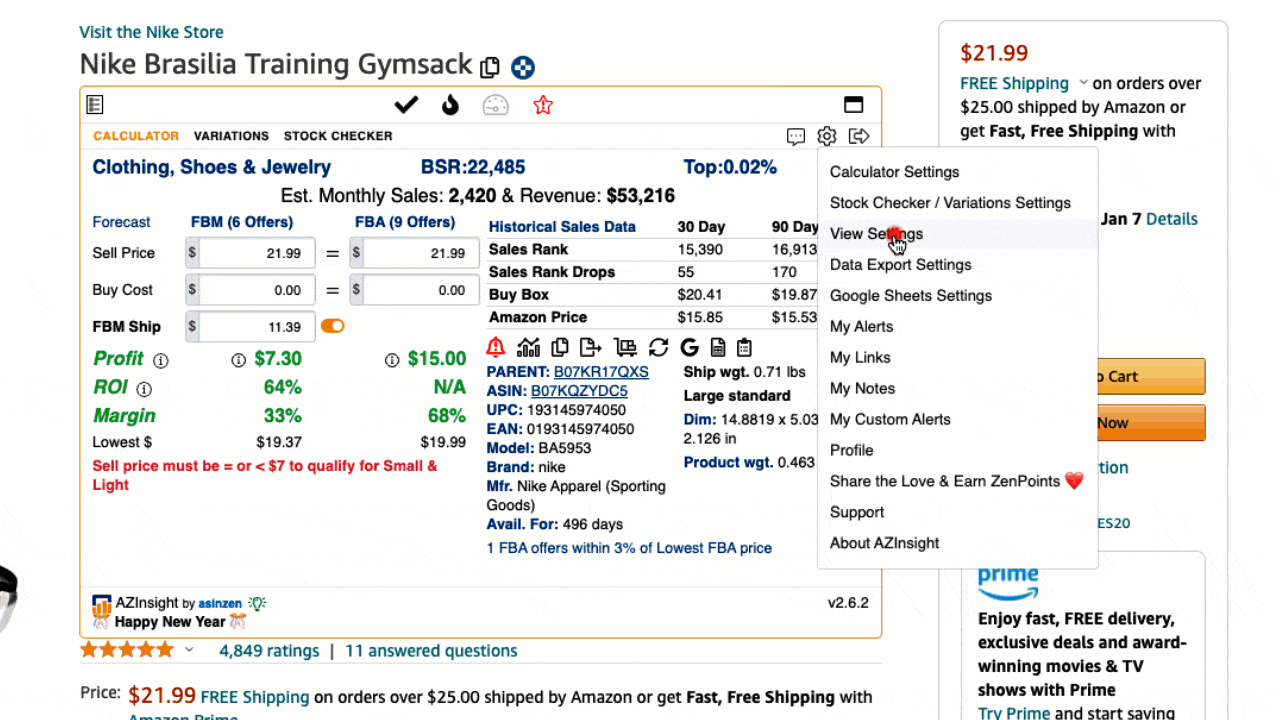The width and height of the screenshot is (1280, 720).
Task: Click the copy documents icon above PARENT
Action: pos(560,347)
